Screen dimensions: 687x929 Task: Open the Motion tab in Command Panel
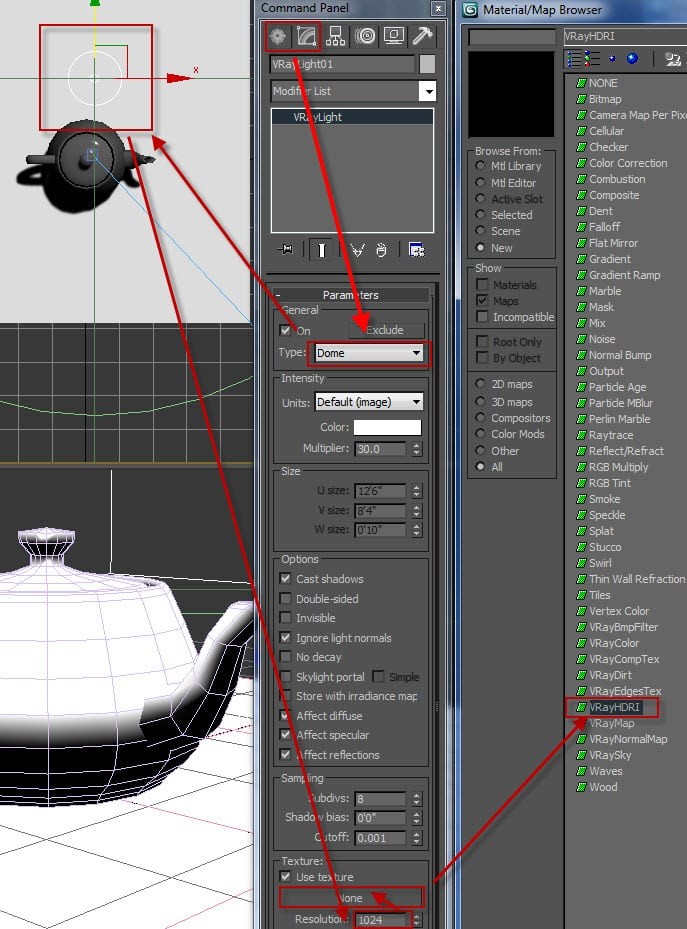point(365,37)
